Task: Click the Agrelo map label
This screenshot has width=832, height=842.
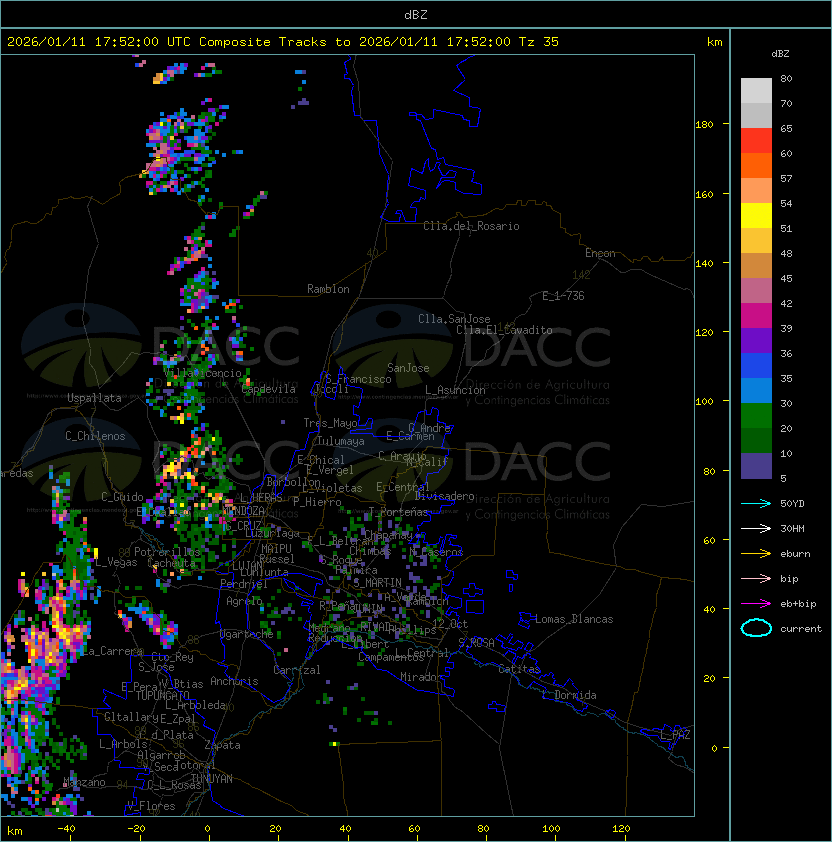Action: point(244,601)
